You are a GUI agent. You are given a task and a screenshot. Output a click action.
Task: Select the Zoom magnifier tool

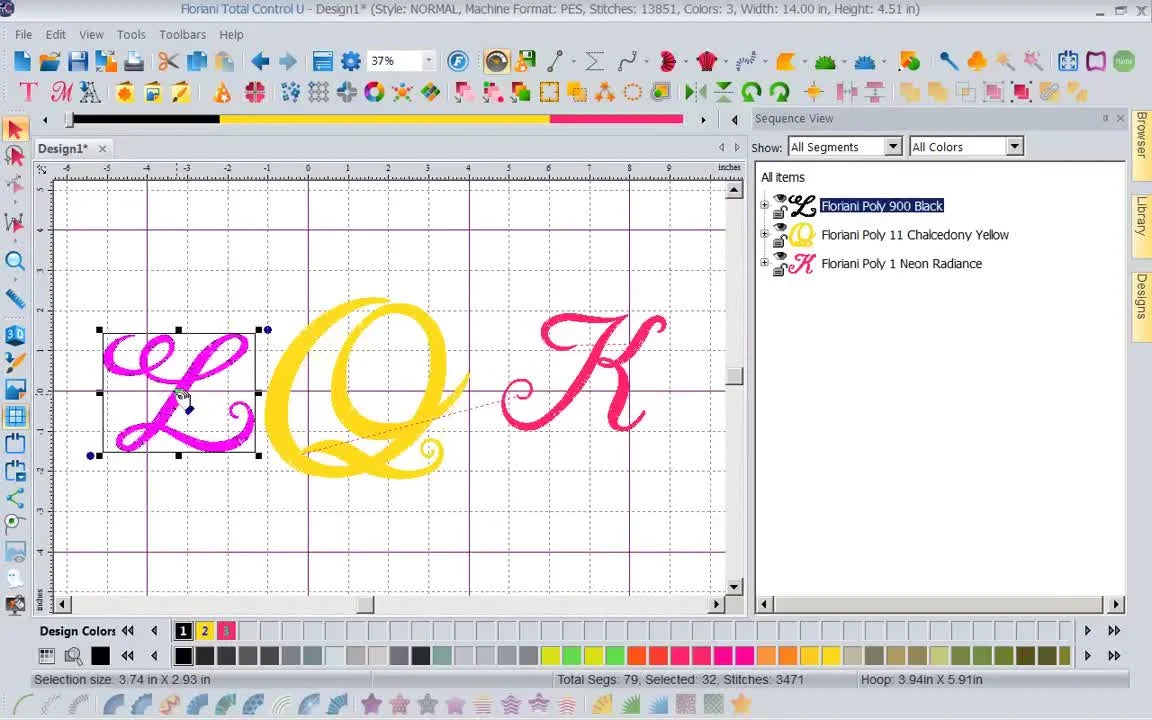[17, 262]
